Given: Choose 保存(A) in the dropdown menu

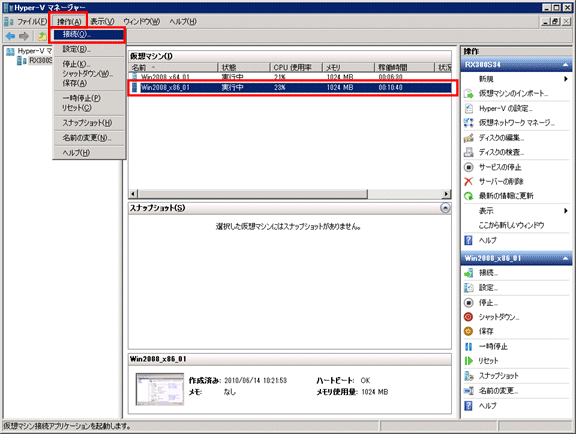Looking at the screenshot, I should 89,83.
